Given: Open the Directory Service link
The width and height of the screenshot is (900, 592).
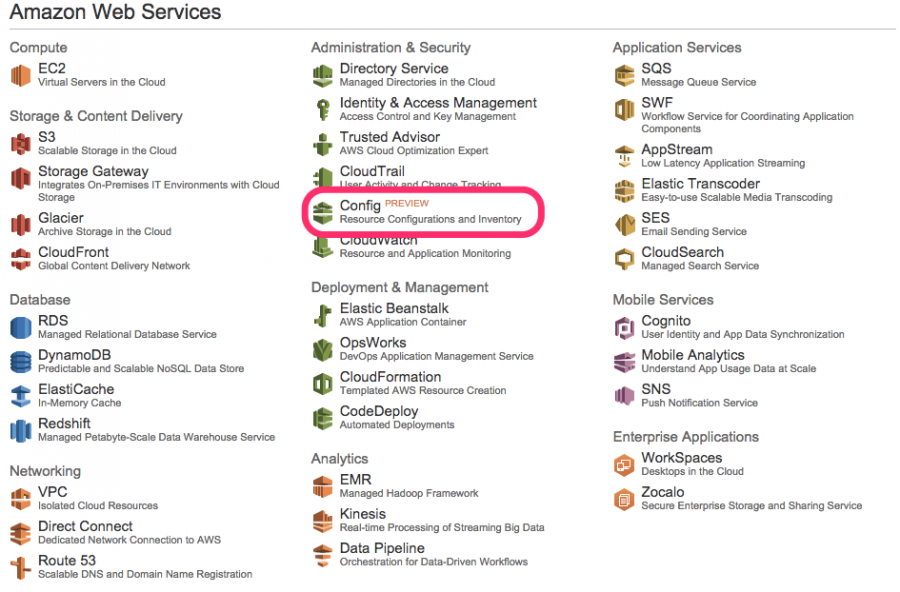Looking at the screenshot, I should tap(394, 68).
